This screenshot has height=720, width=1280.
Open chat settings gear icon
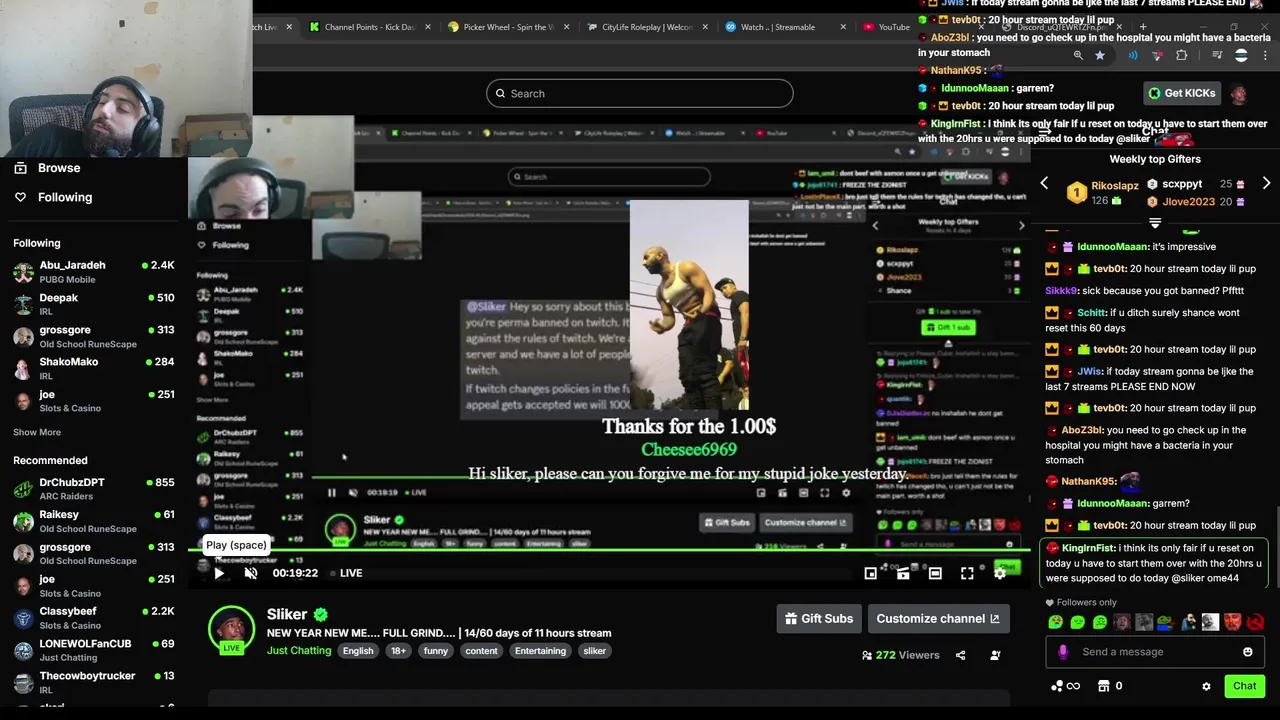(1206, 686)
